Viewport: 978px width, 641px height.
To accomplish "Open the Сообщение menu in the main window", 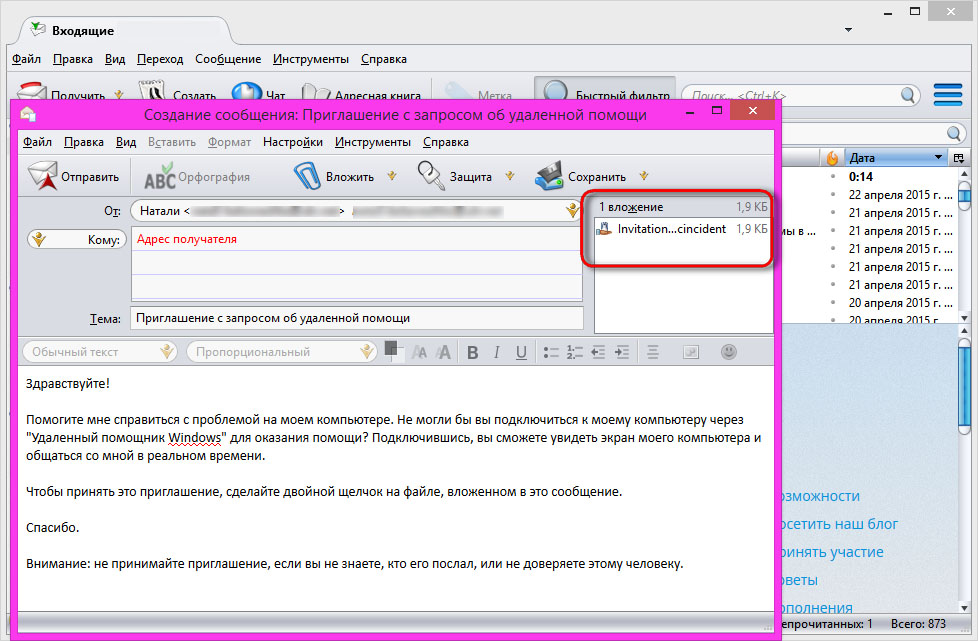I will [228, 59].
